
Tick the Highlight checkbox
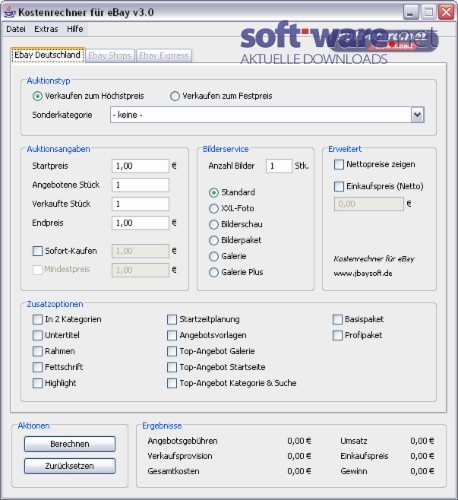38,383
